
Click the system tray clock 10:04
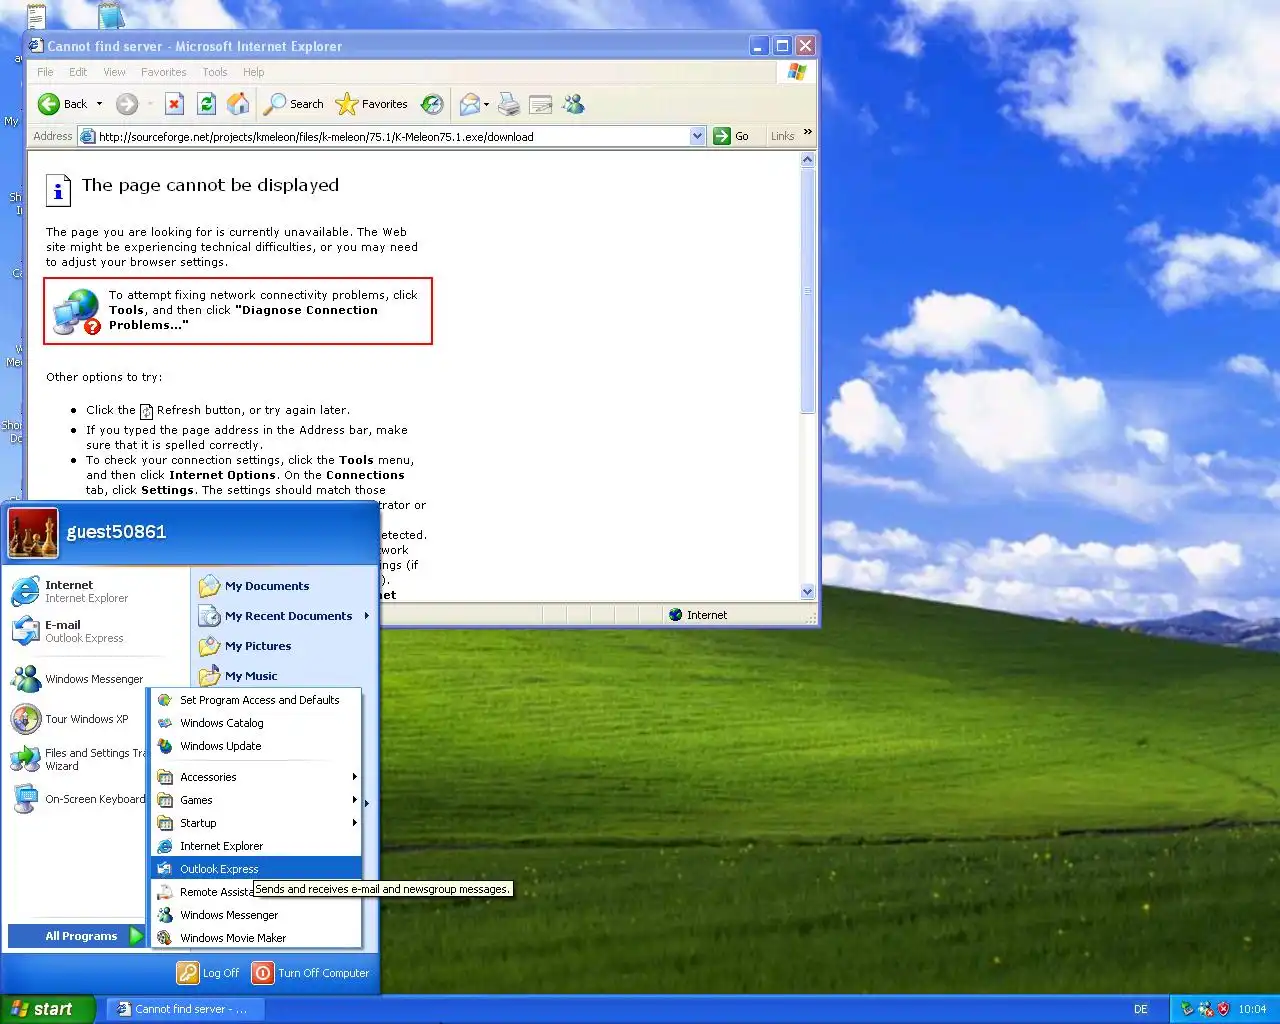(x=1252, y=1009)
